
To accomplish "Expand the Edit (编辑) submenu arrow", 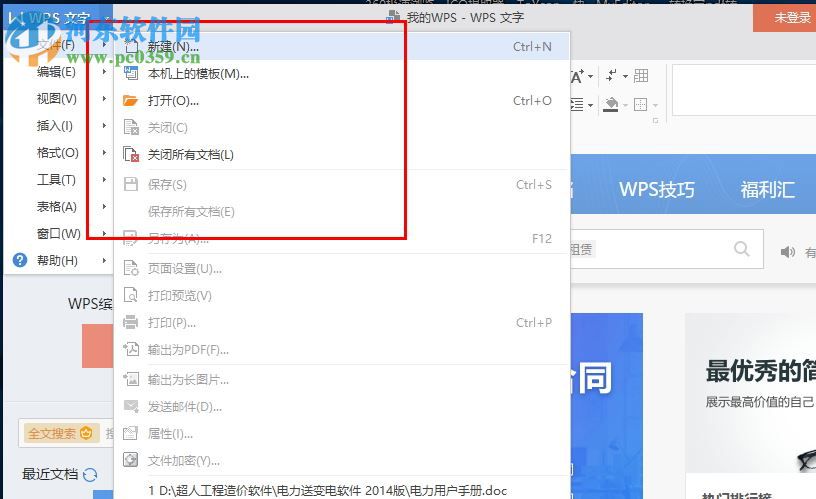I will (x=104, y=71).
